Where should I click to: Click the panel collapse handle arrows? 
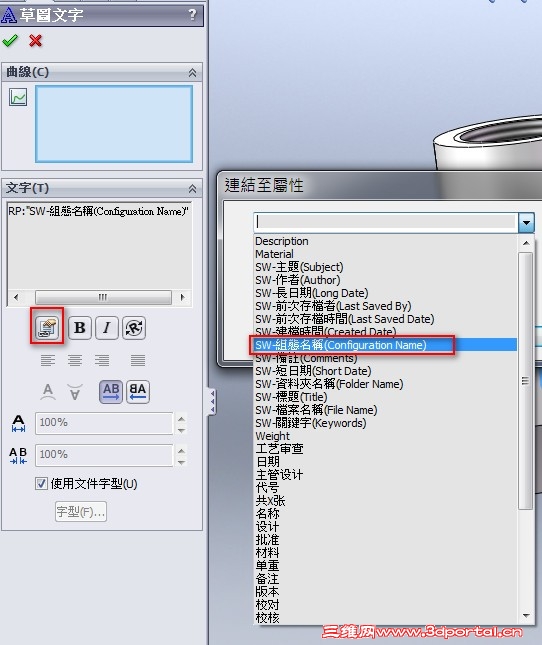pos(212,401)
